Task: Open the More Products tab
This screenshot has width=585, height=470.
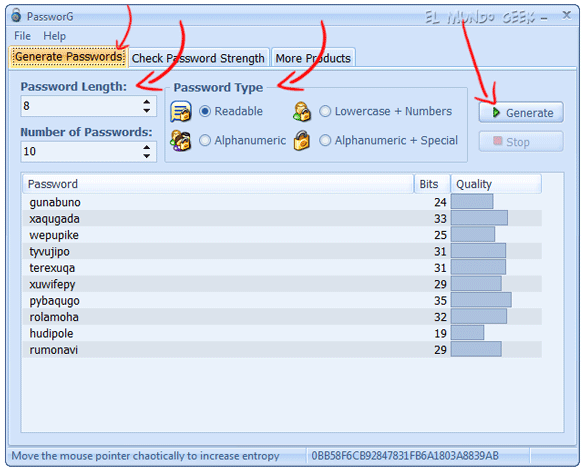Action: pyautogui.click(x=313, y=58)
